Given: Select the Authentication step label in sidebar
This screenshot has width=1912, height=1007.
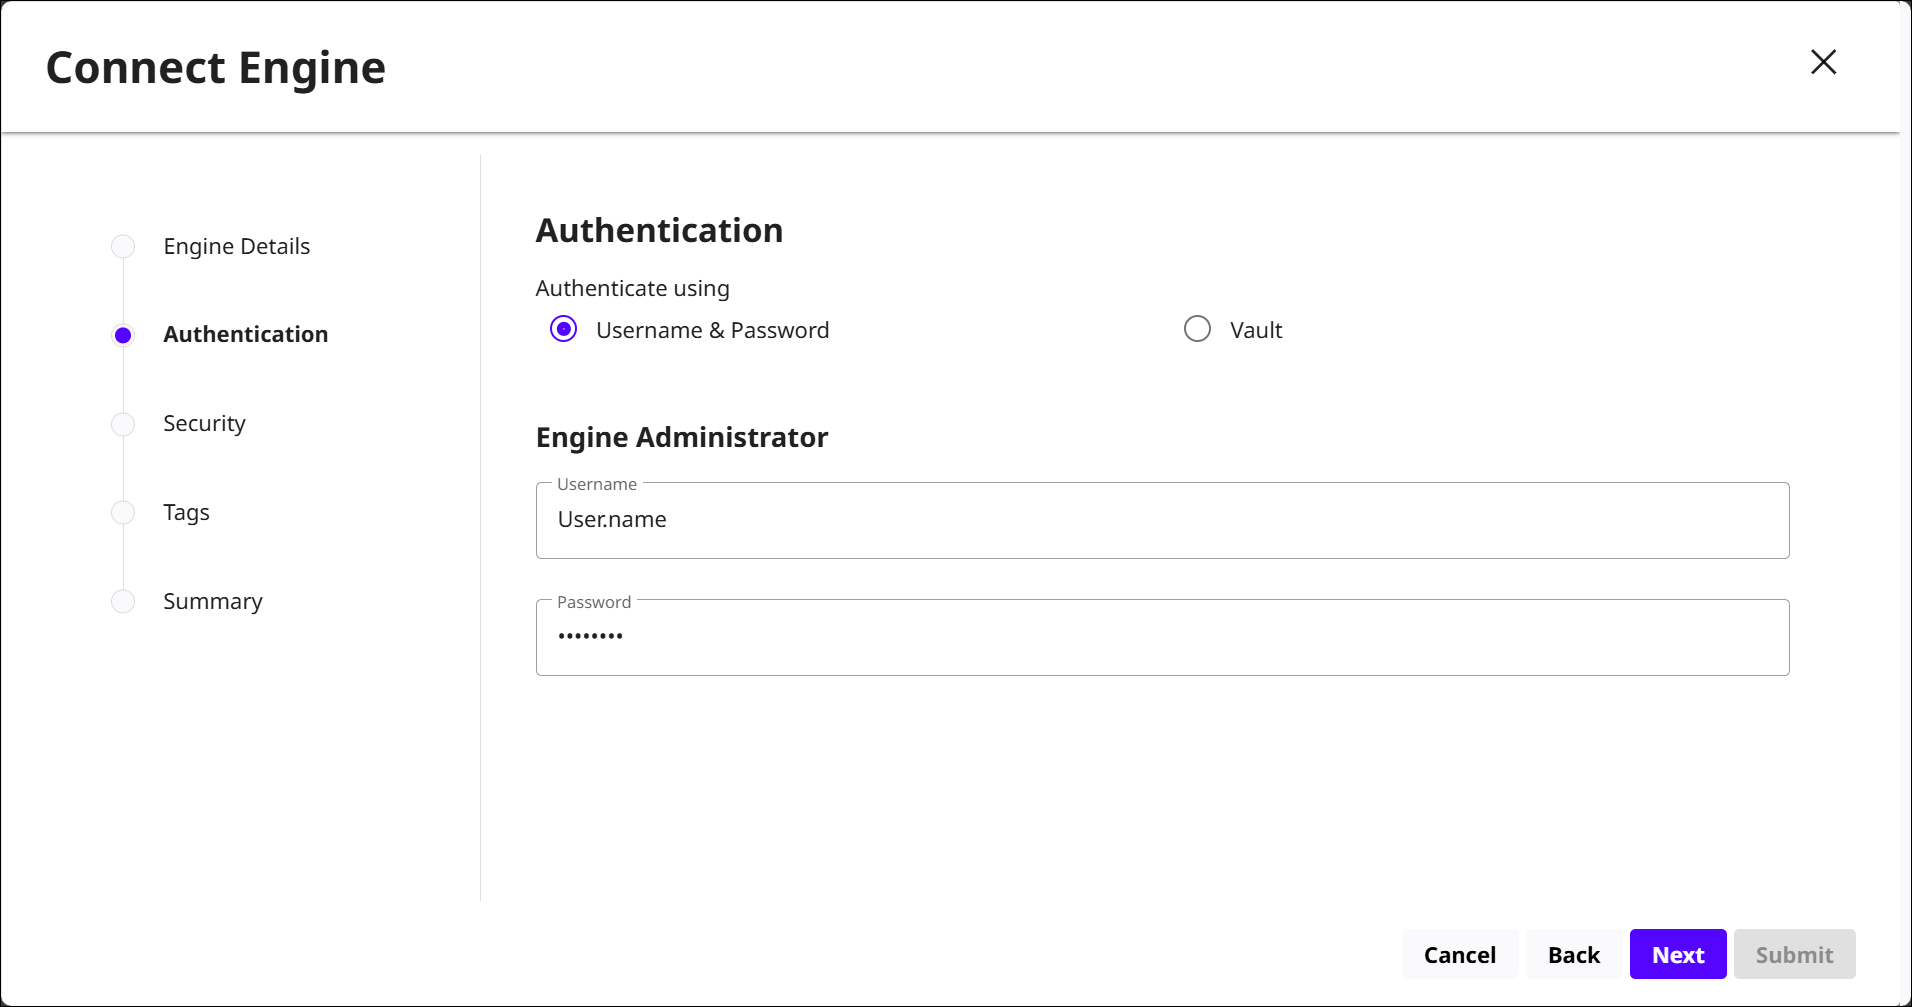Looking at the screenshot, I should (245, 334).
